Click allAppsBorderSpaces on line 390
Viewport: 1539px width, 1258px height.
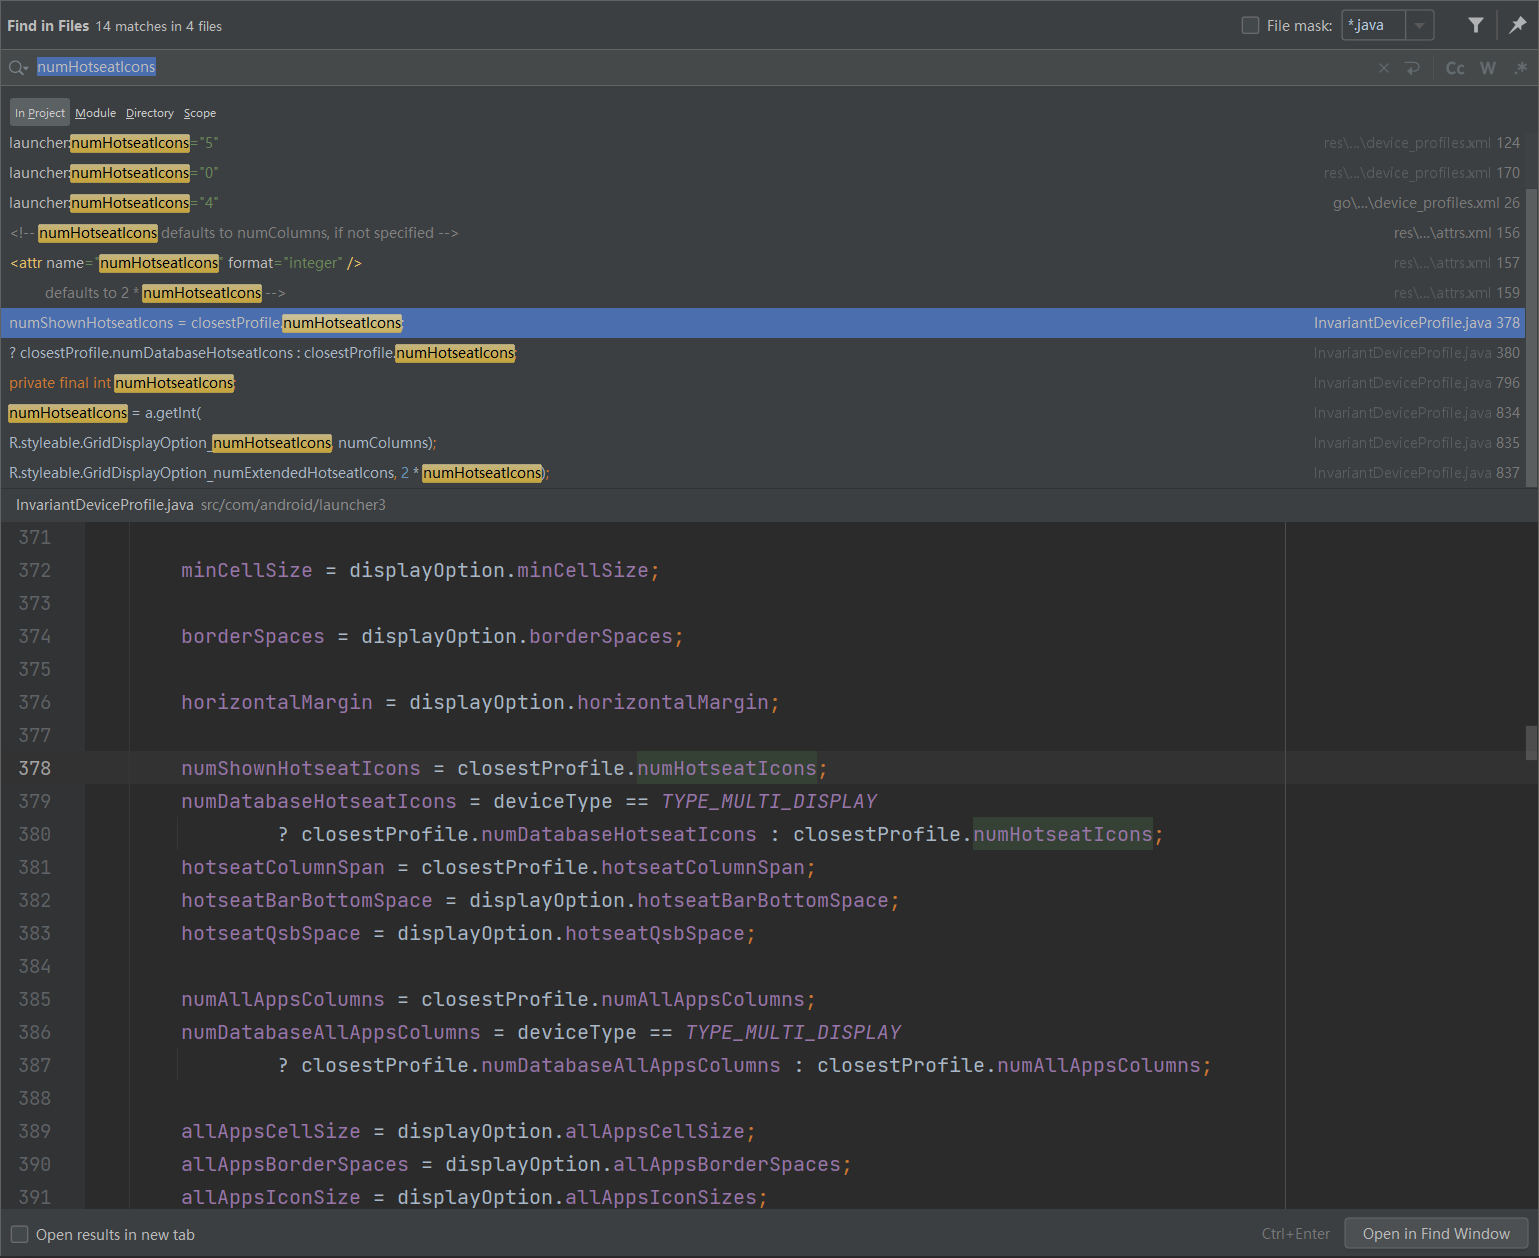click(294, 1164)
